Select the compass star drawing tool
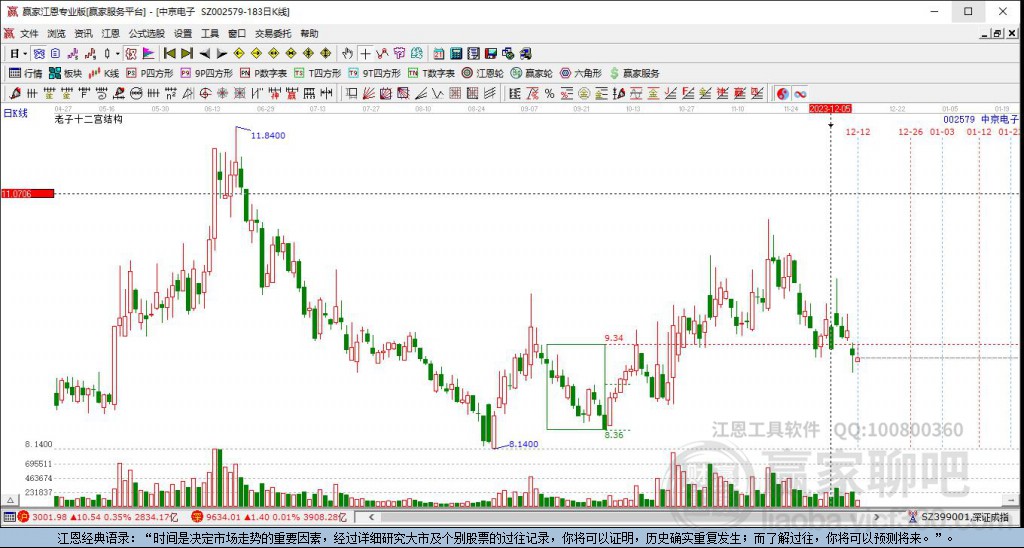1024x548 pixels. point(223,93)
